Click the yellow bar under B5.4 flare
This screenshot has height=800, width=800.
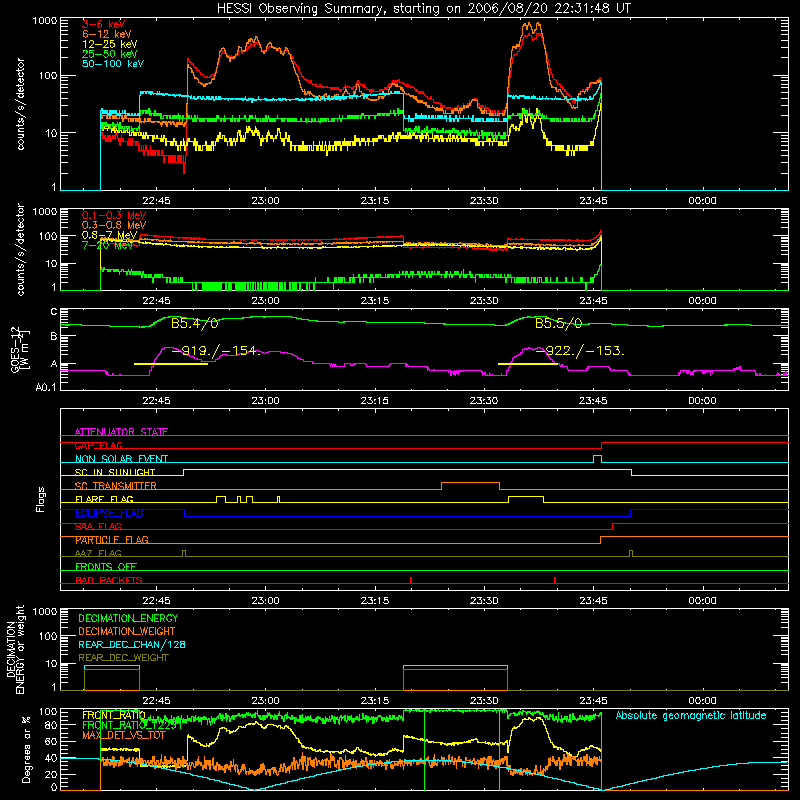[x=170, y=364]
